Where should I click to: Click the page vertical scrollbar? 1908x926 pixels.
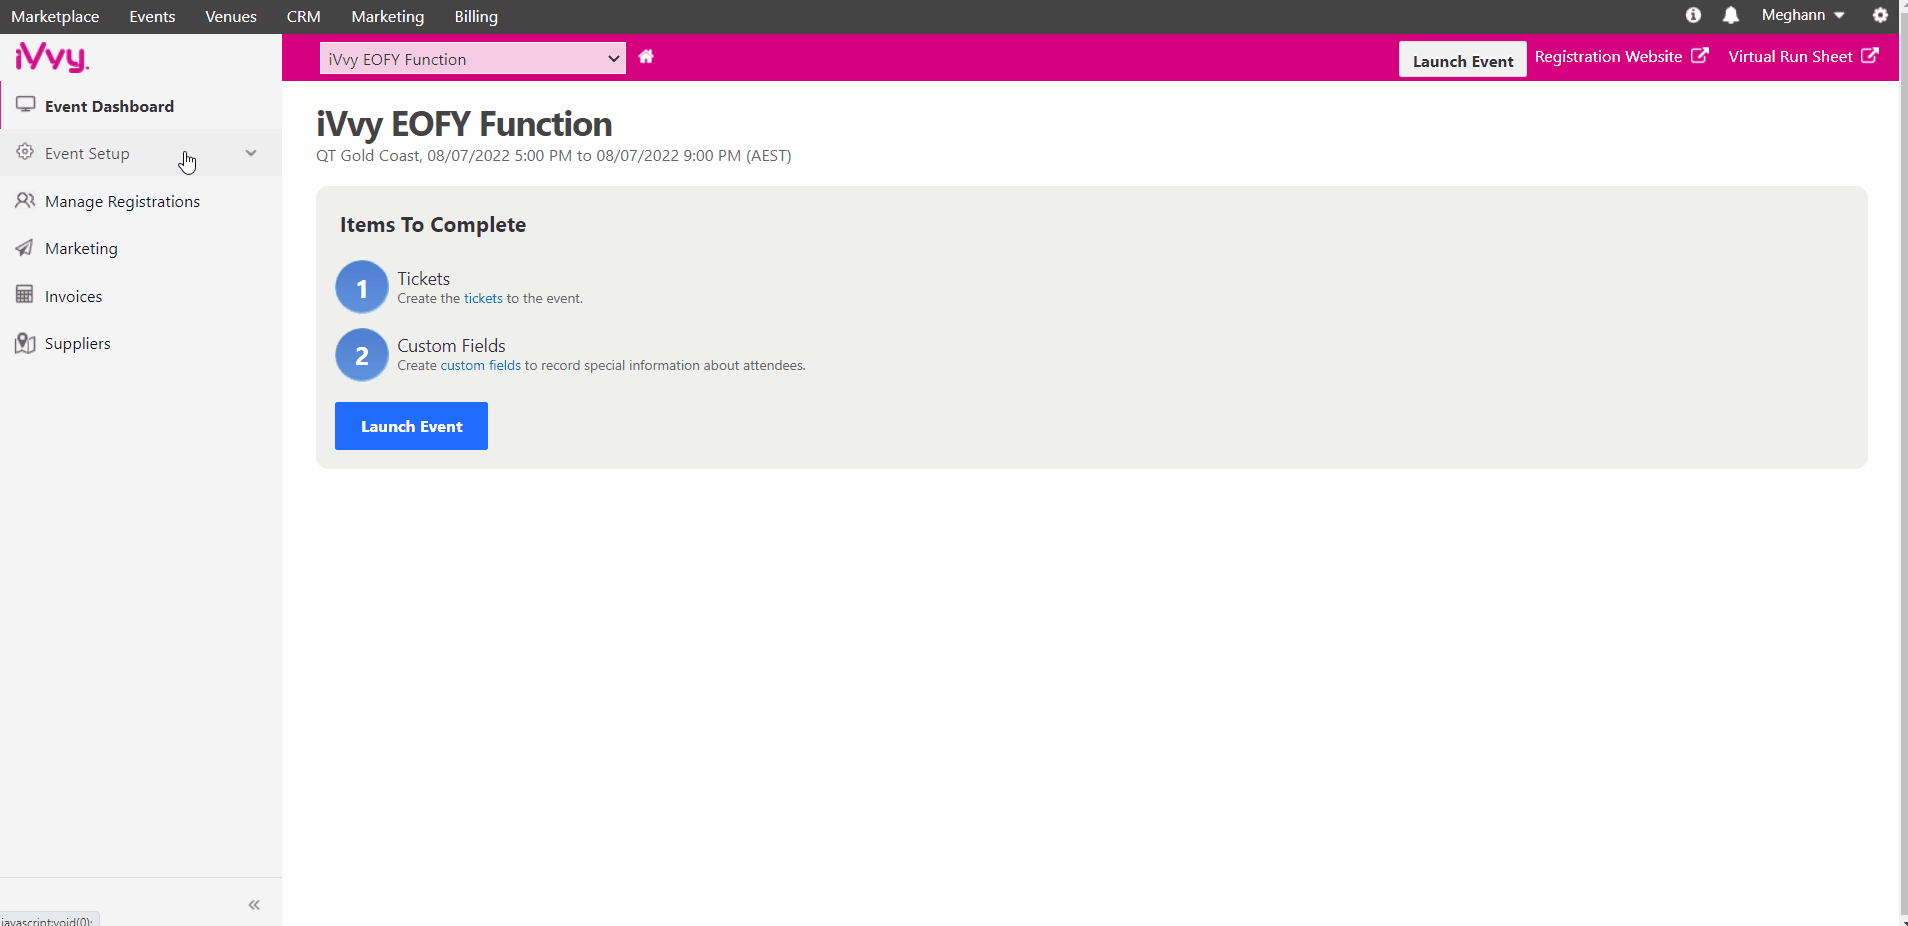[1903, 463]
